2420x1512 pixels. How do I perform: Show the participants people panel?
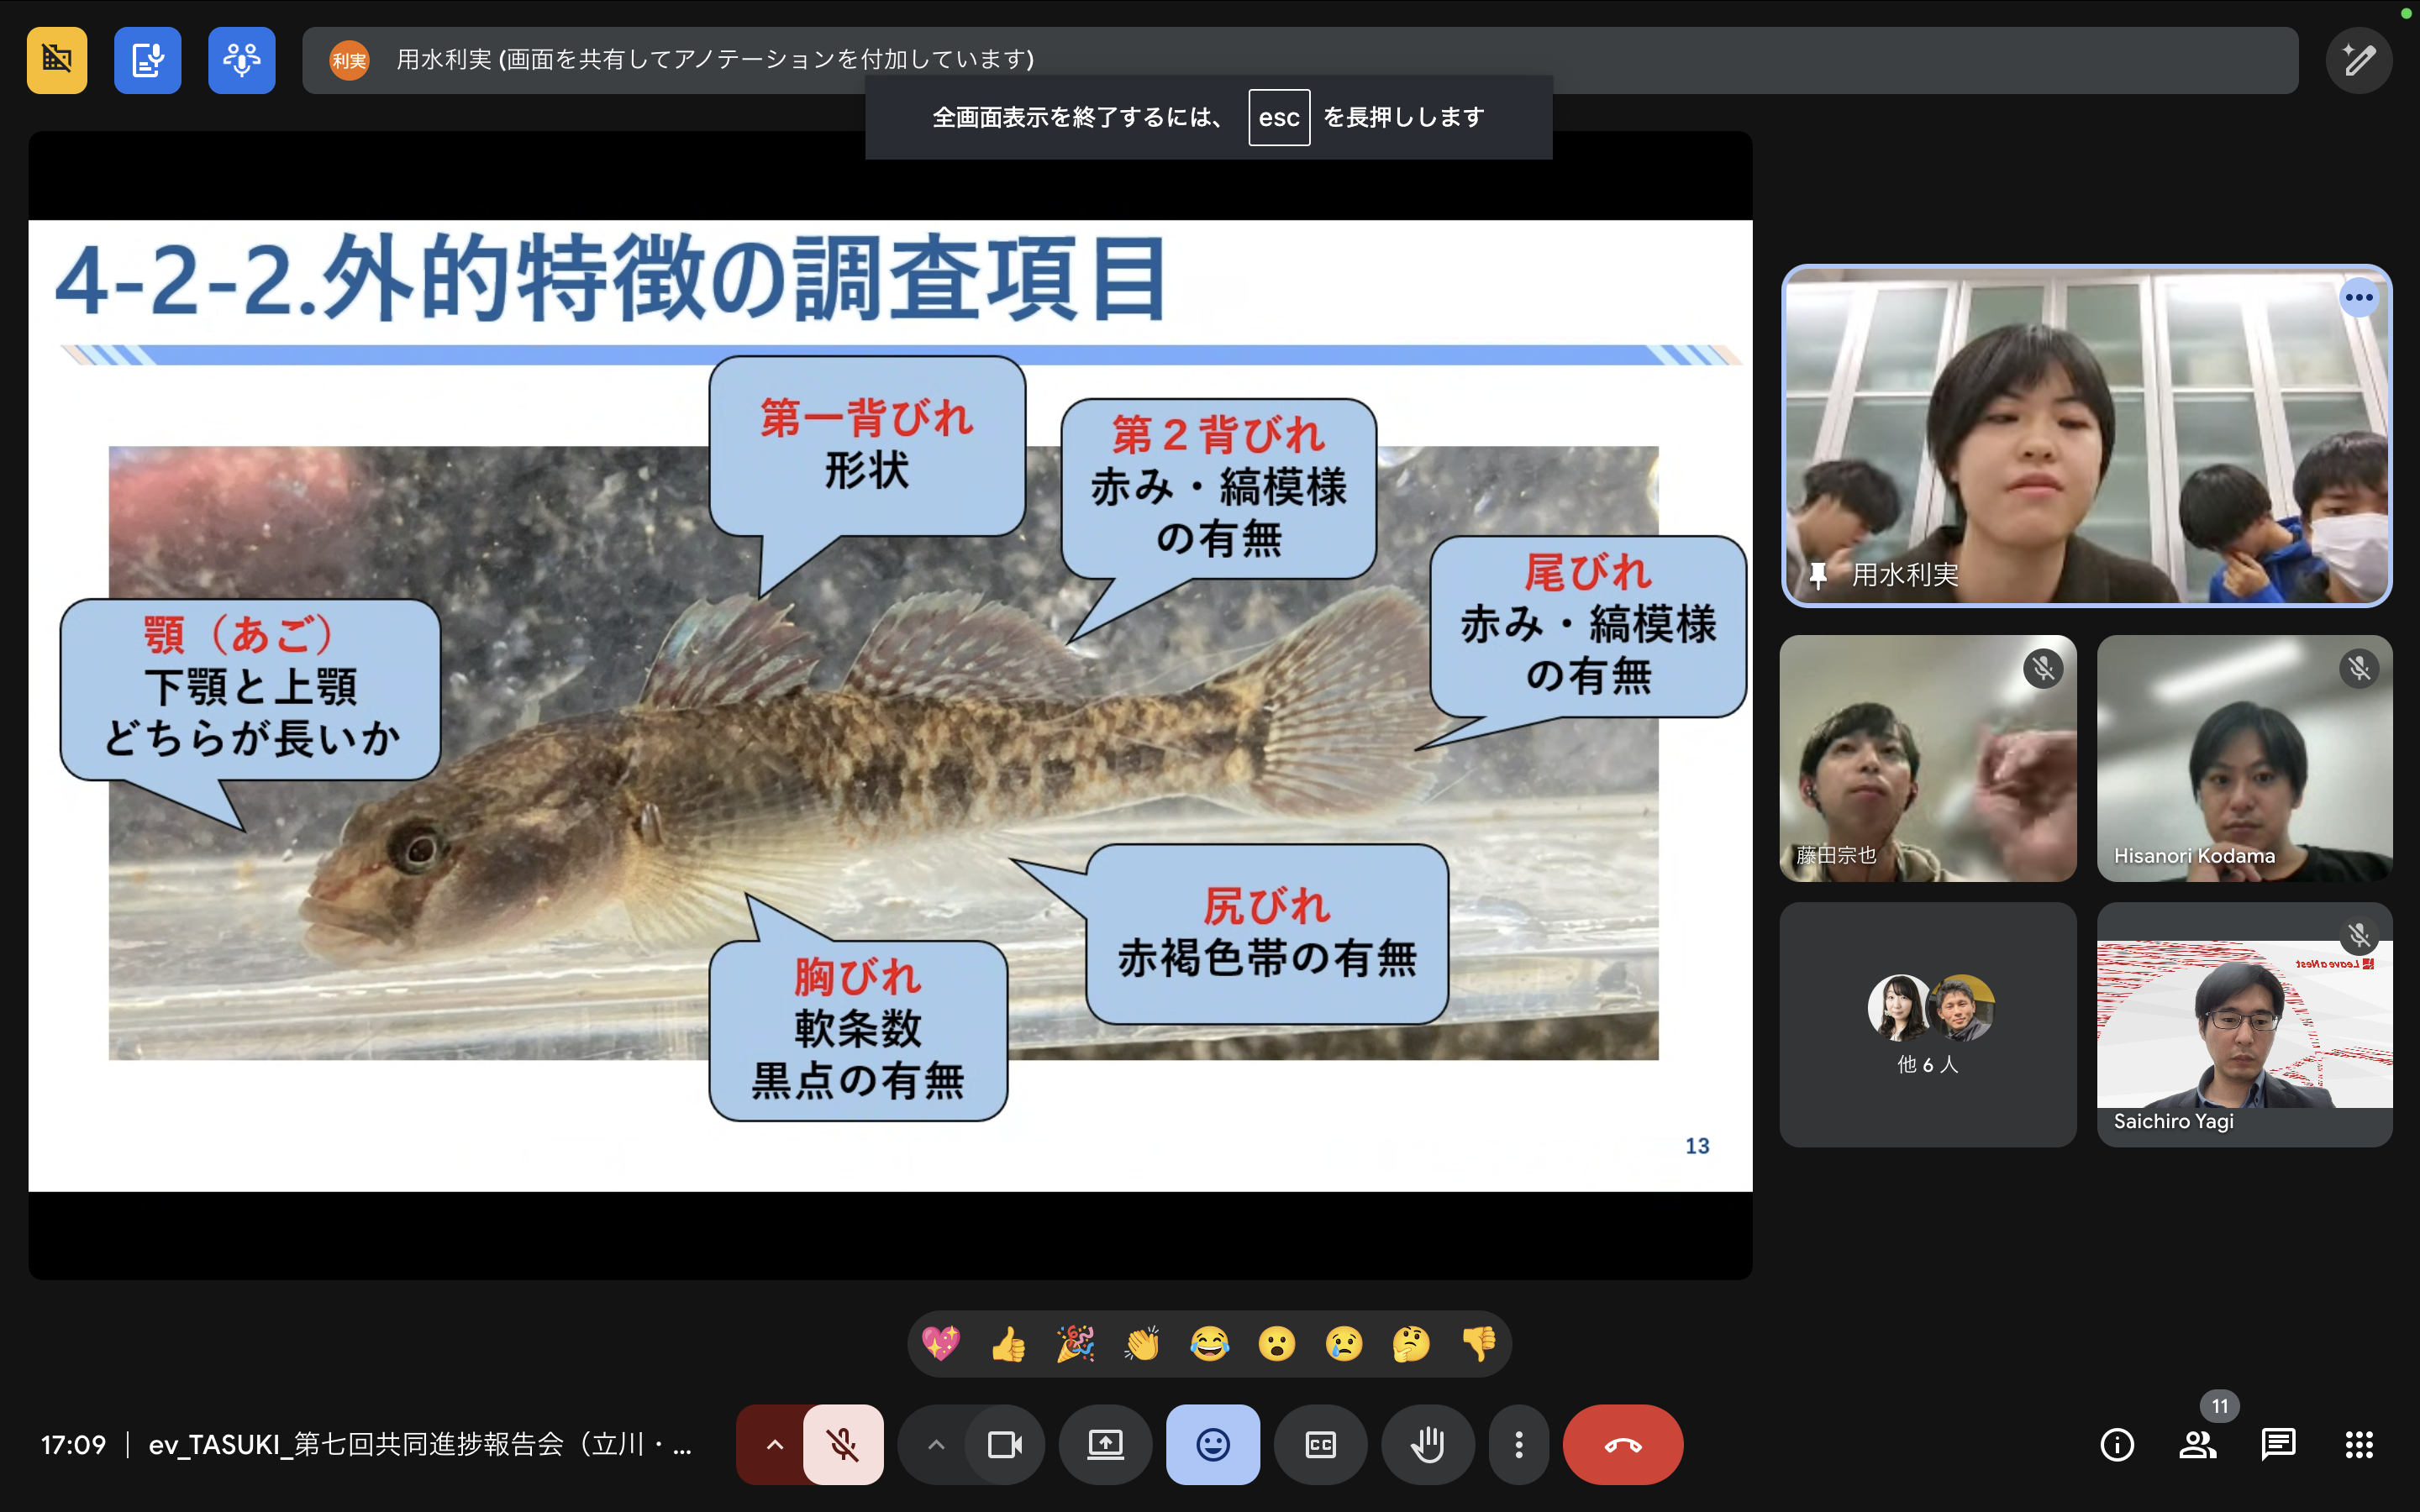coord(2197,1445)
